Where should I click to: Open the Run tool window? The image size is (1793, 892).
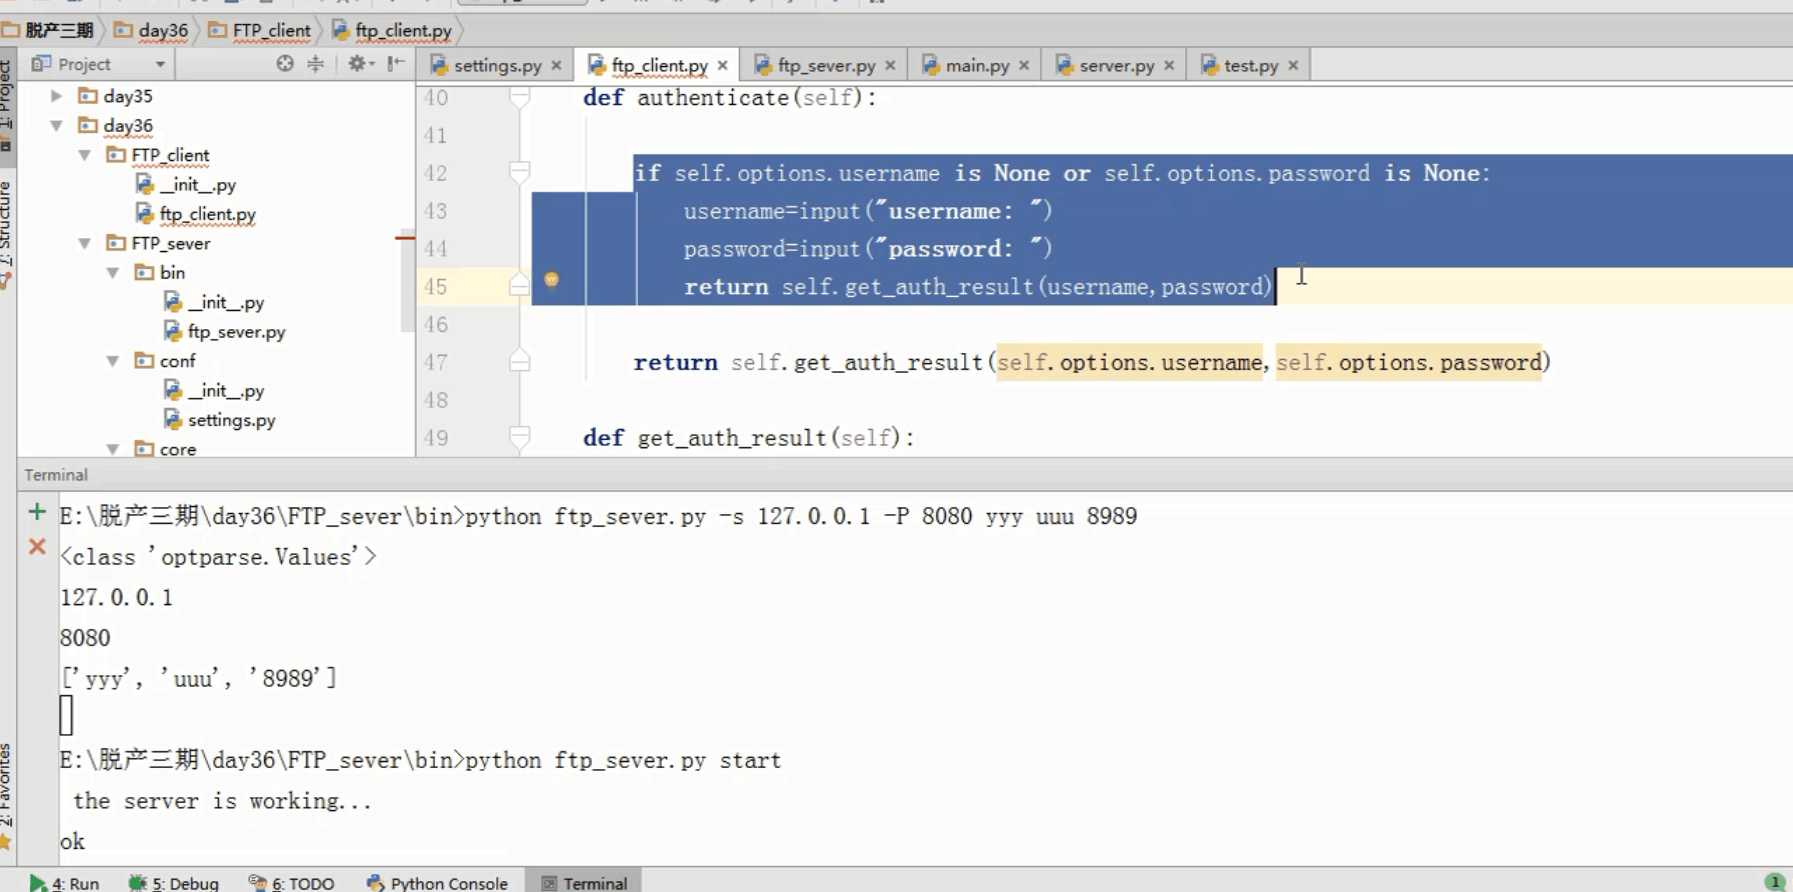coord(65,882)
